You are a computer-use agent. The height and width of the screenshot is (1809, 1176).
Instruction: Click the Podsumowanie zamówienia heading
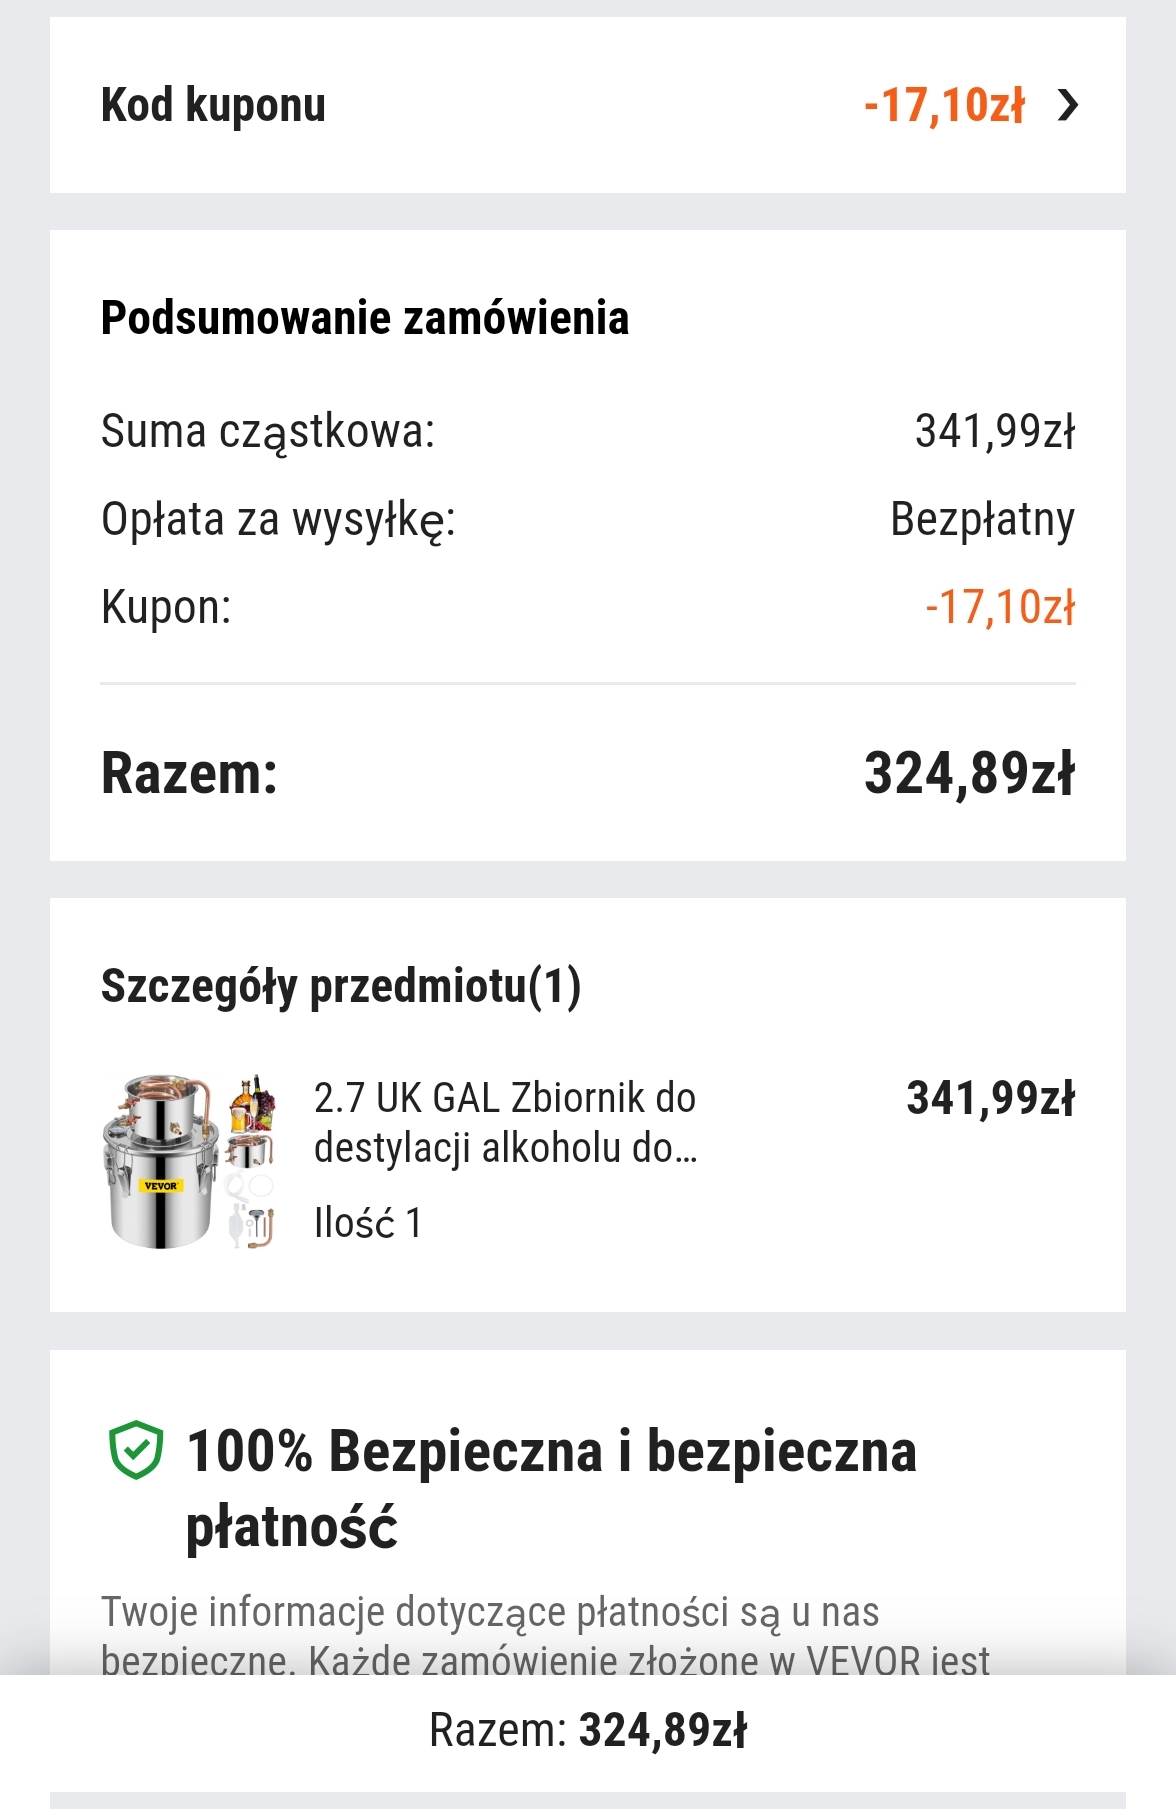(x=365, y=318)
